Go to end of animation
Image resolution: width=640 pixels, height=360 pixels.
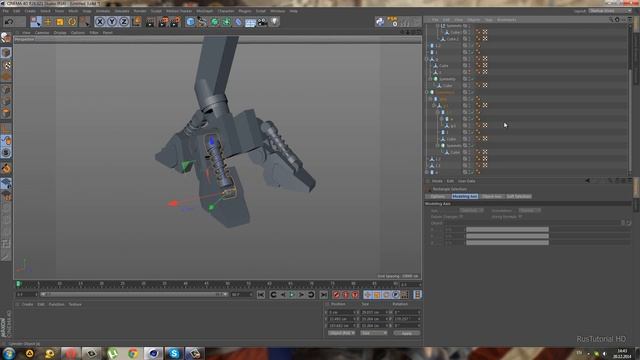[324, 295]
